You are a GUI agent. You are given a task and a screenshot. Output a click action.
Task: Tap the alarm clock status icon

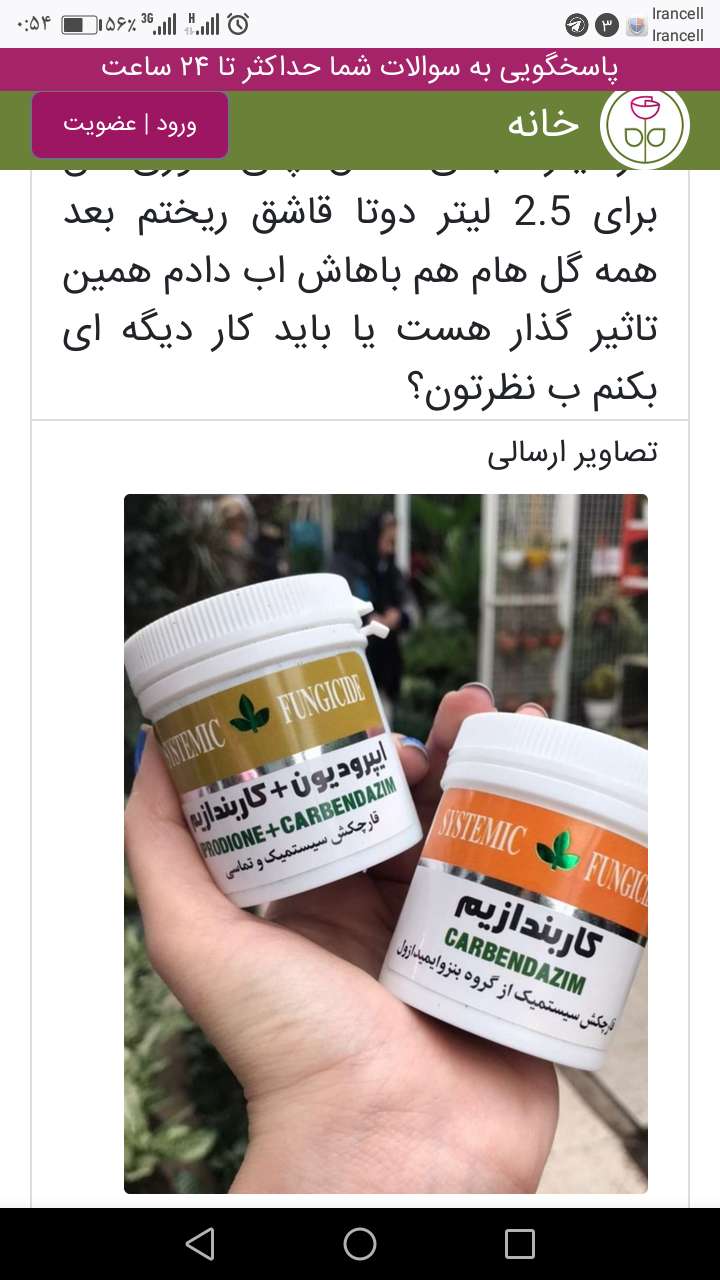[x=238, y=24]
